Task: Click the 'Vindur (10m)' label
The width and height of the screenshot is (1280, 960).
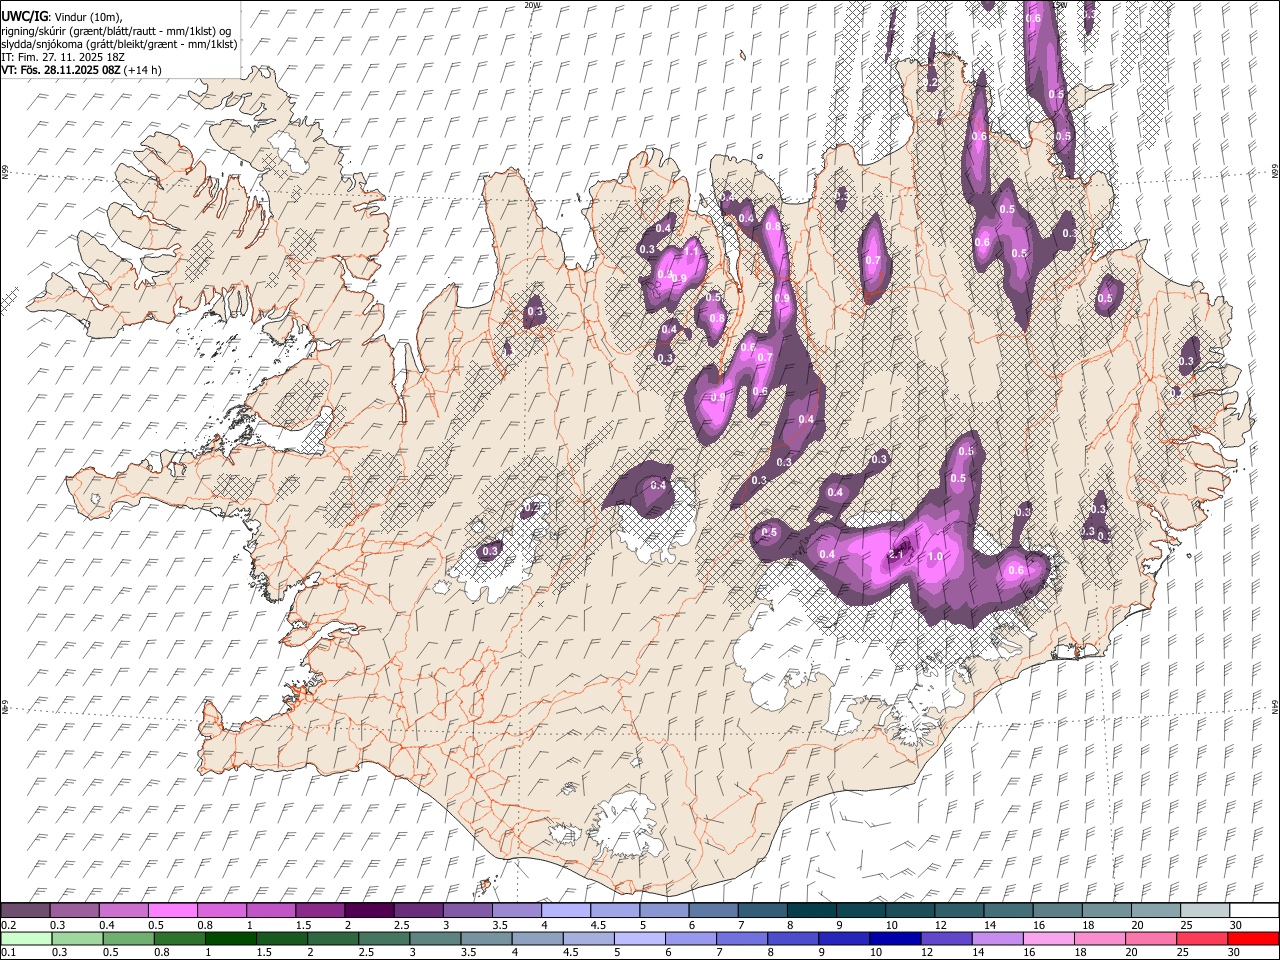Action: [x=88, y=17]
